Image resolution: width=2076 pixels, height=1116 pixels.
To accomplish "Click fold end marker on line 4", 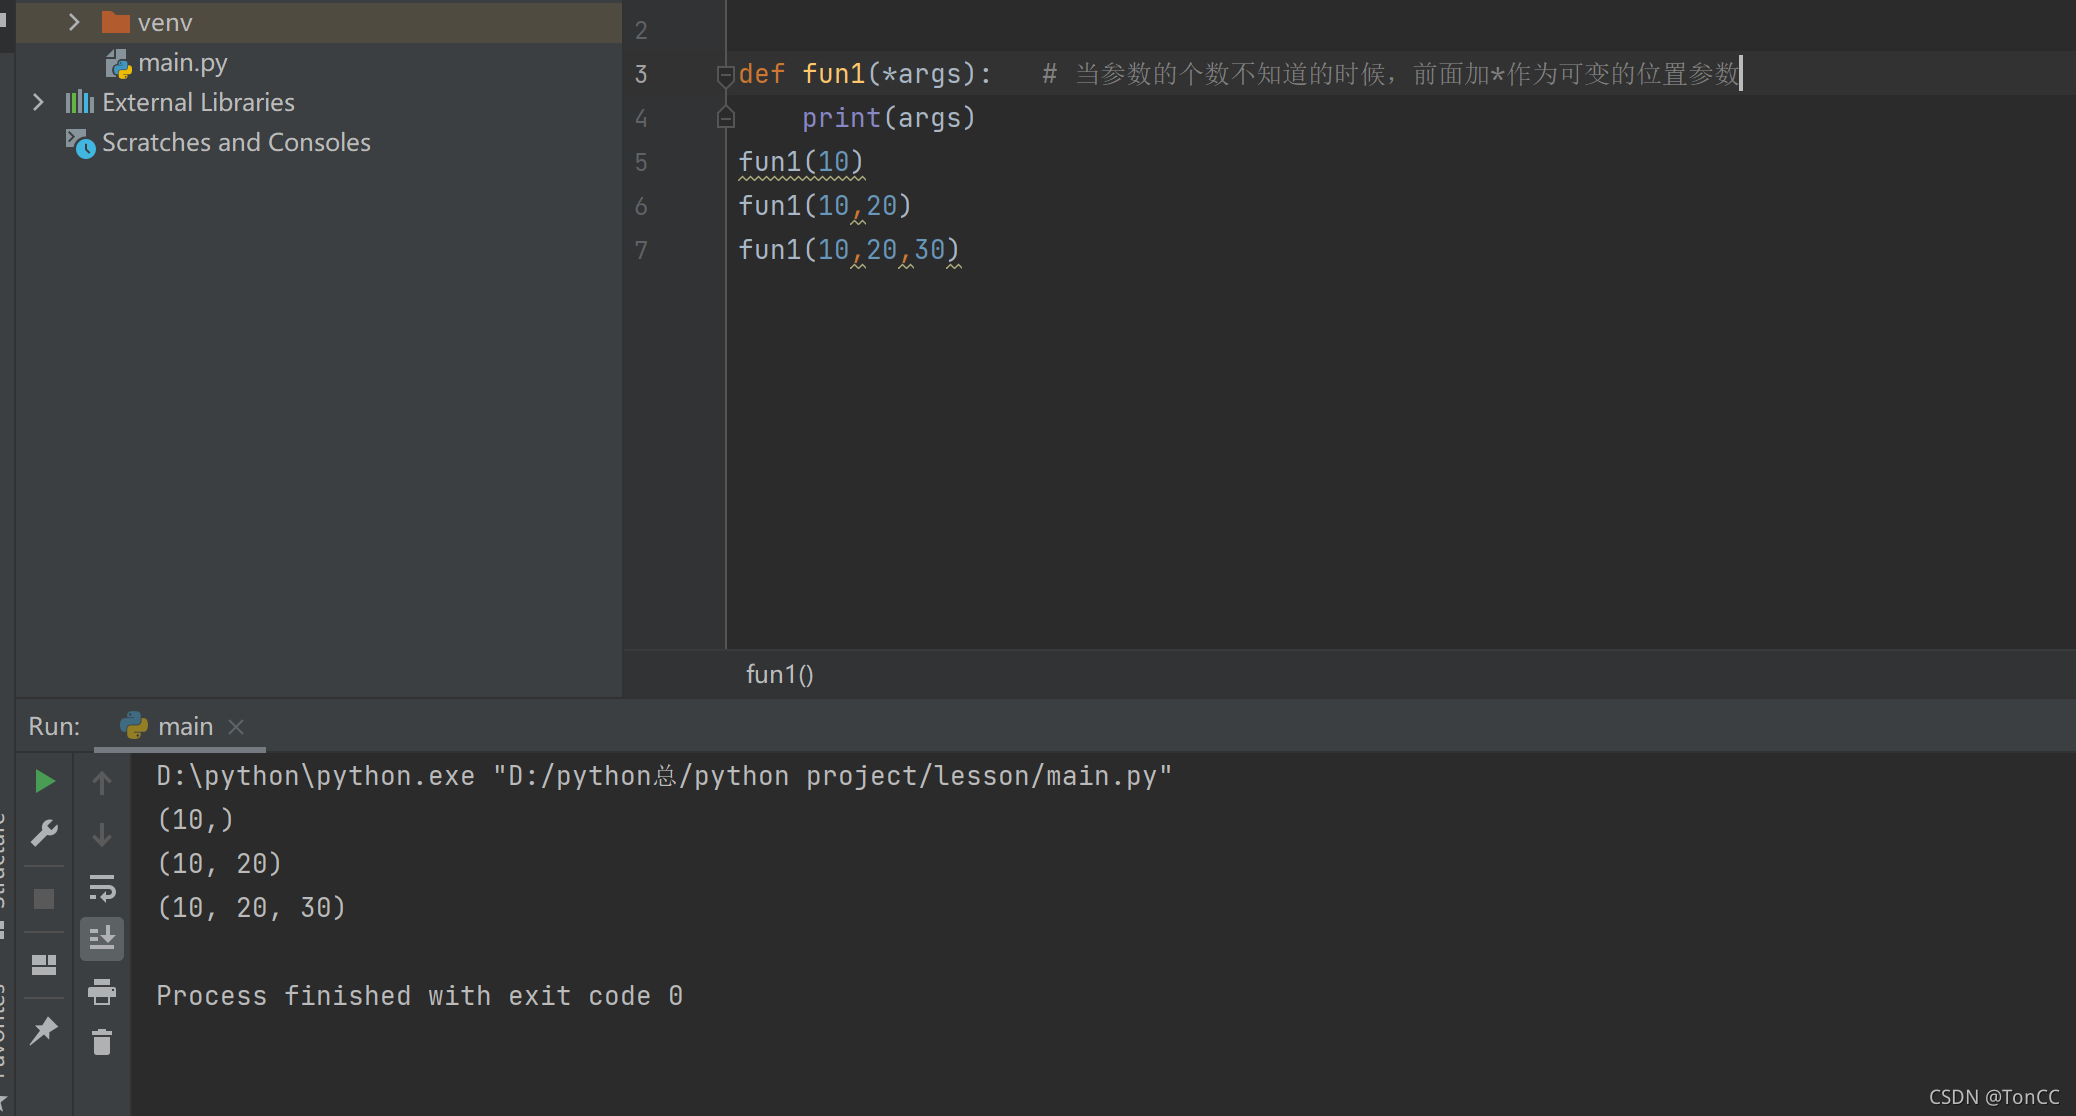I will coord(726,118).
